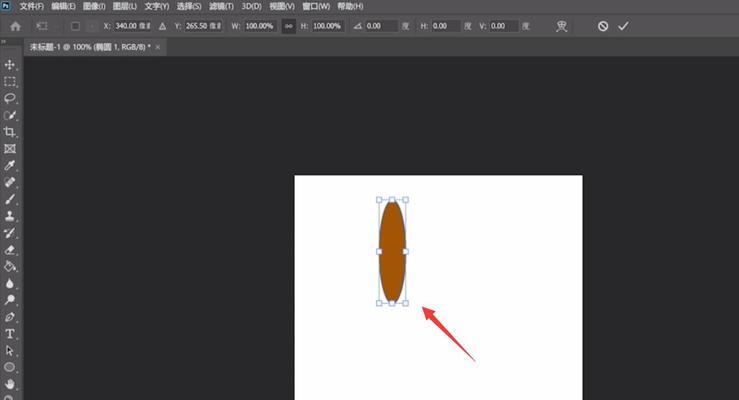Select the Lasso tool
Viewport: 739px width, 400px height.
click(x=10, y=99)
